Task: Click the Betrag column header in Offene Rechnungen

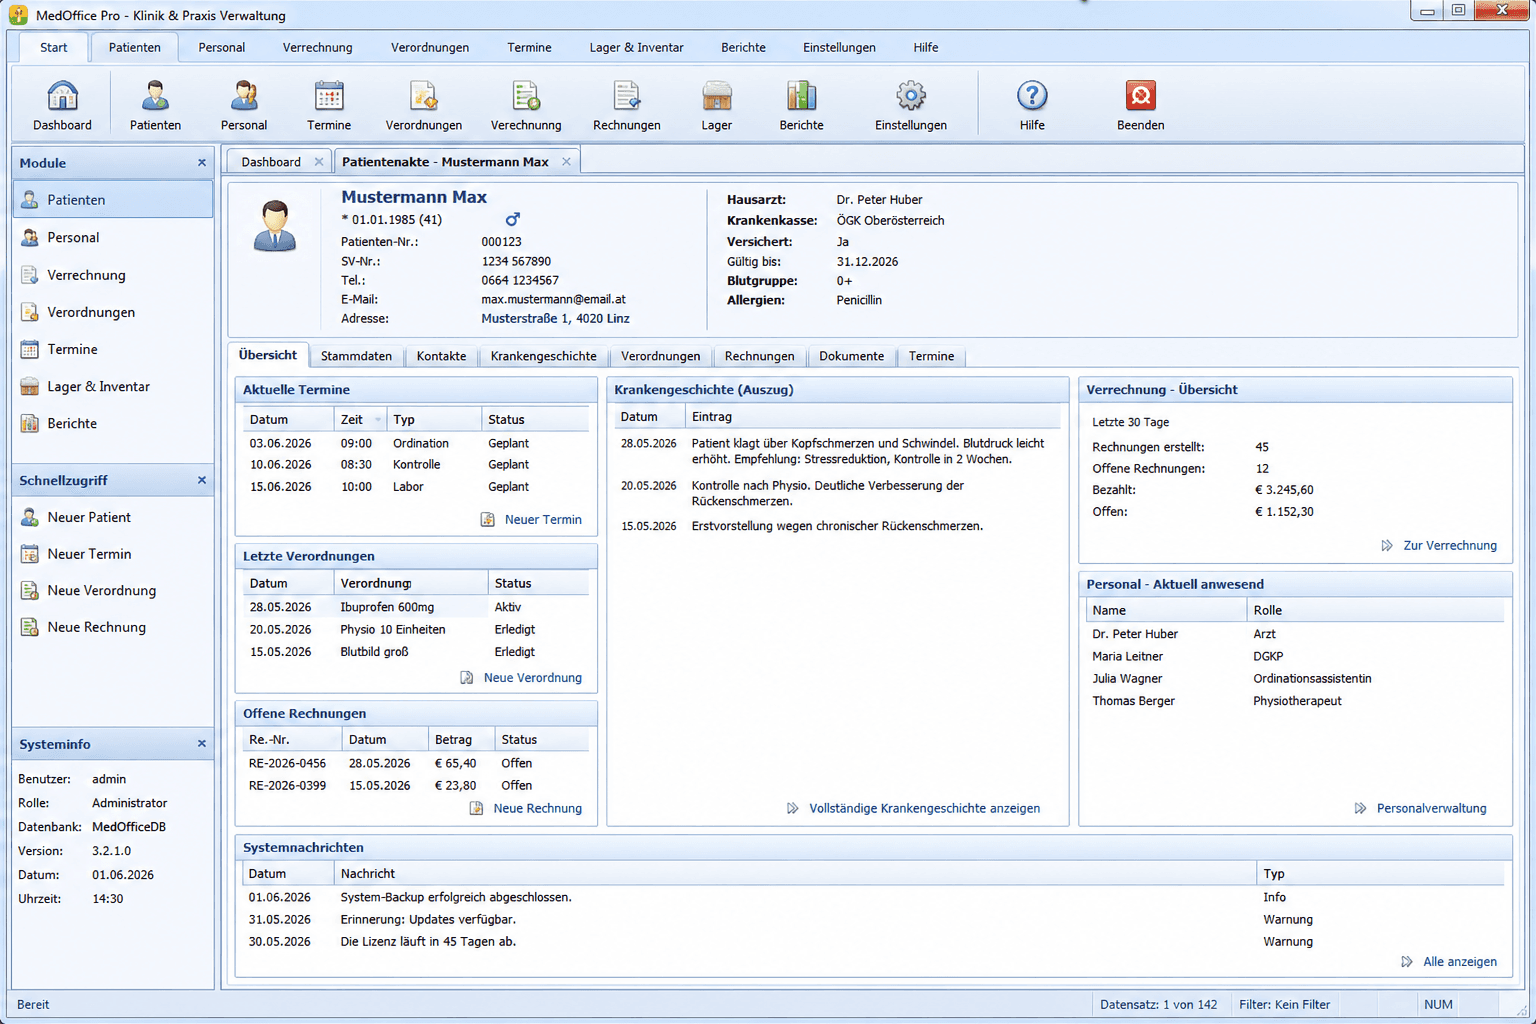Action: (x=461, y=740)
